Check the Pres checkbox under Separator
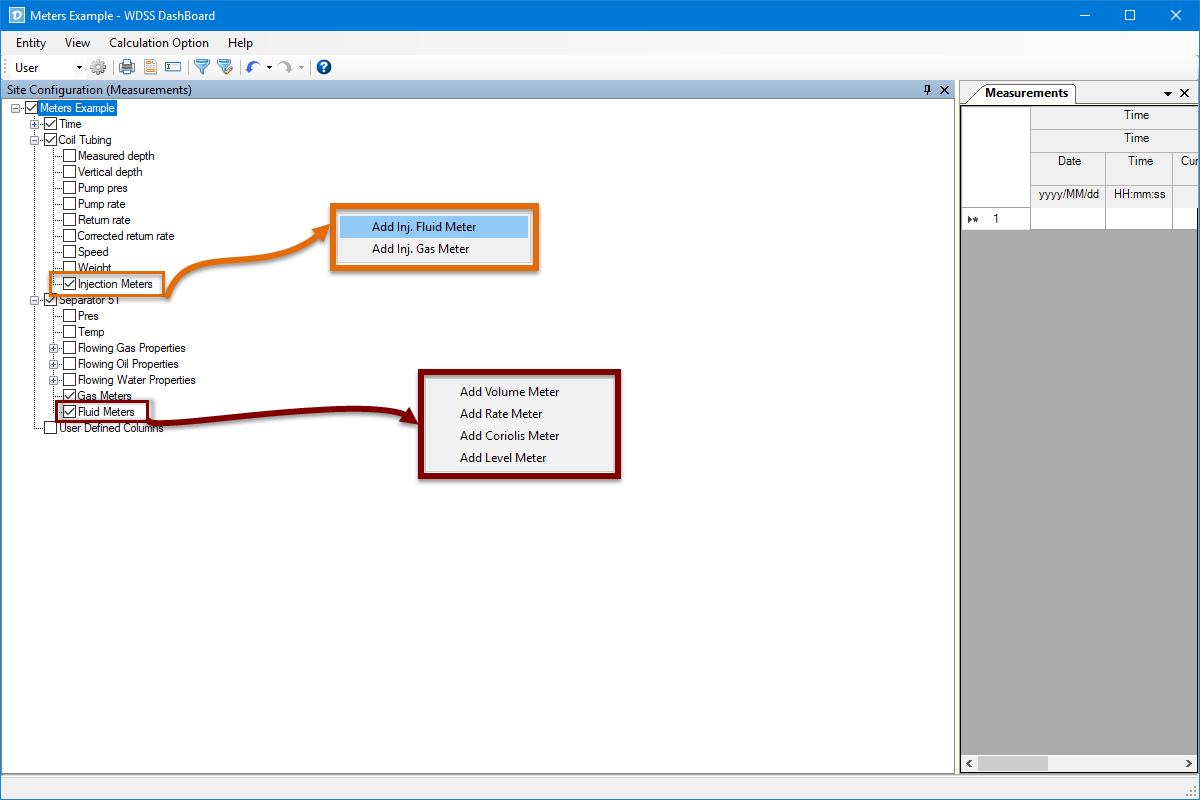 click(70, 316)
